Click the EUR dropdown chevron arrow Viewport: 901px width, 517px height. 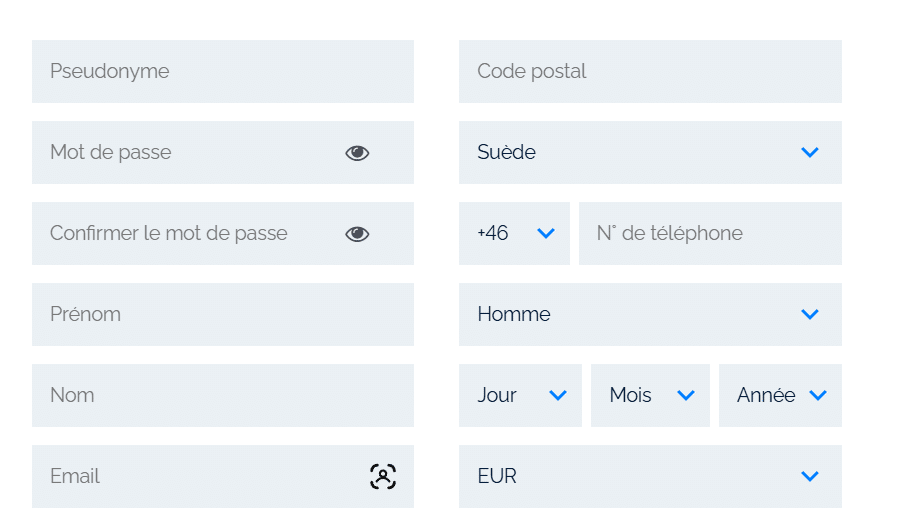coord(810,476)
